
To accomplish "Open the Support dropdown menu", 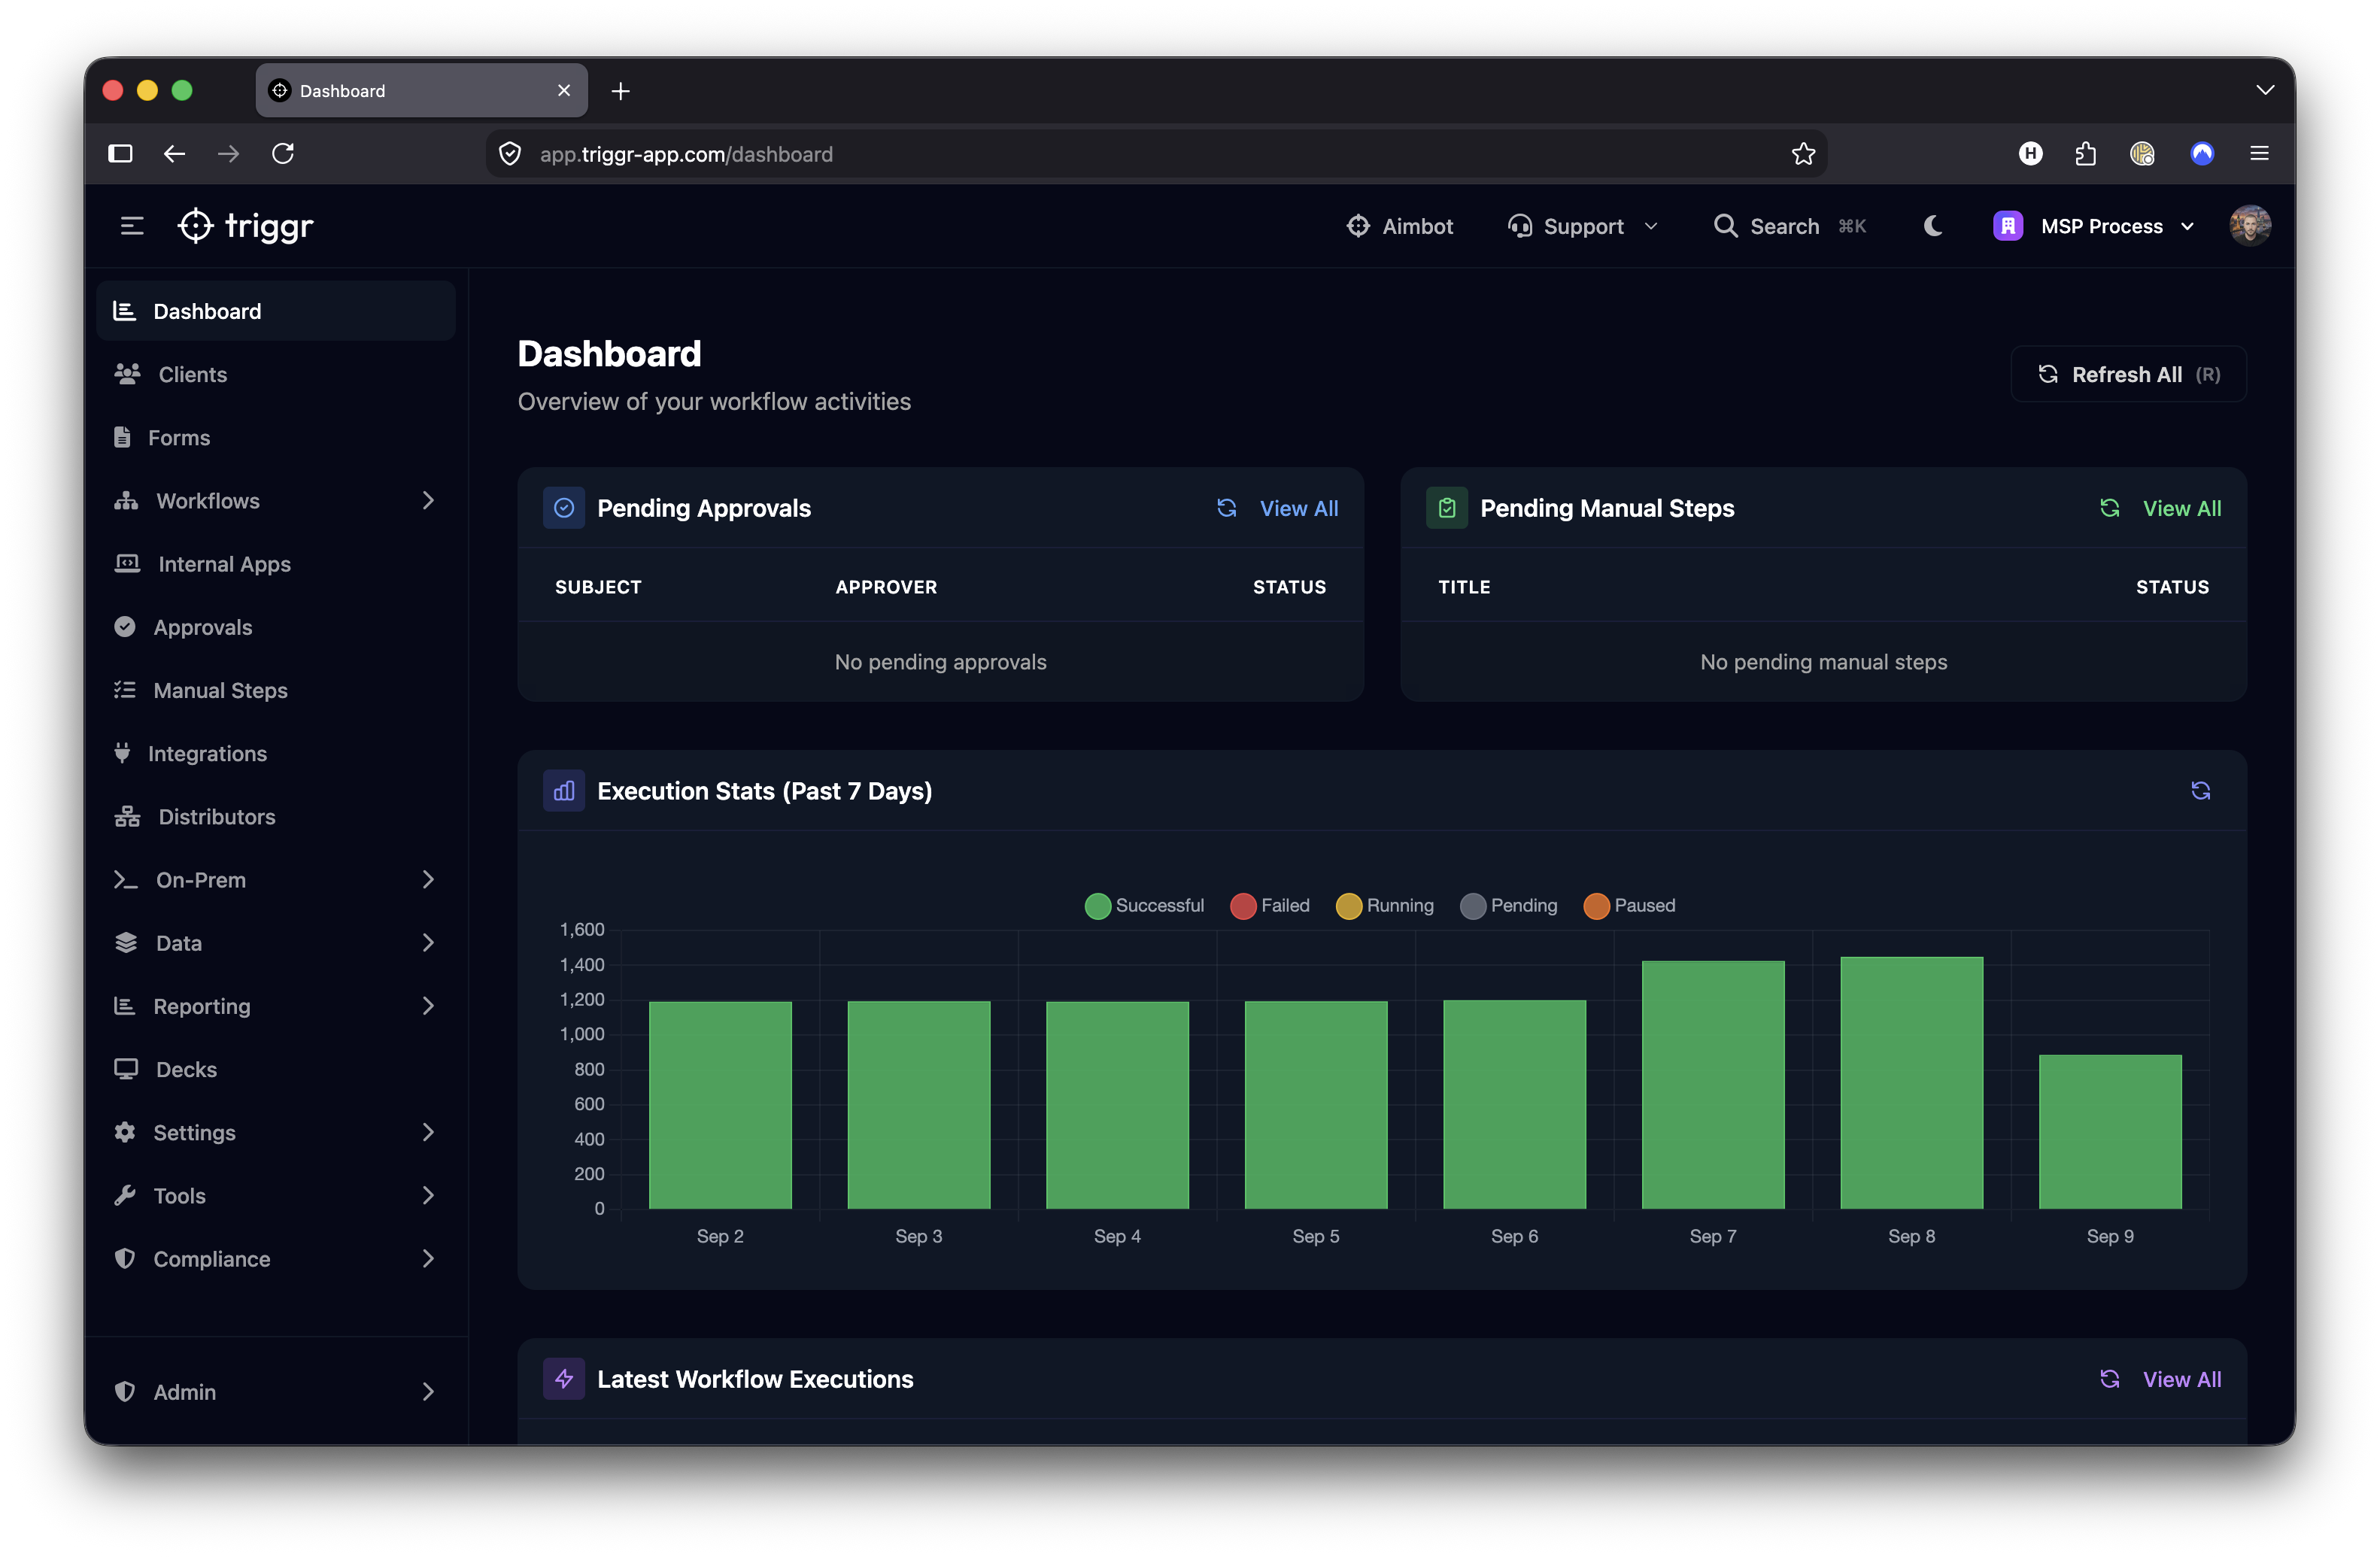I will click(1583, 226).
